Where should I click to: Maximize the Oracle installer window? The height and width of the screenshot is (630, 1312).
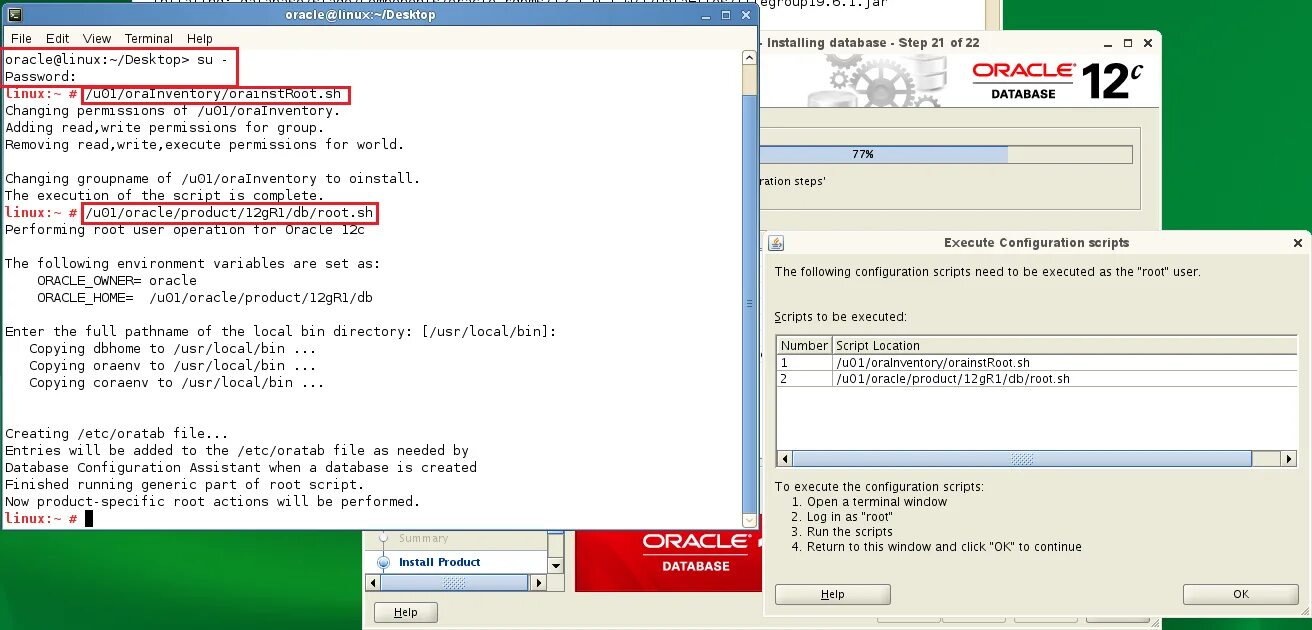pyautogui.click(x=1127, y=43)
